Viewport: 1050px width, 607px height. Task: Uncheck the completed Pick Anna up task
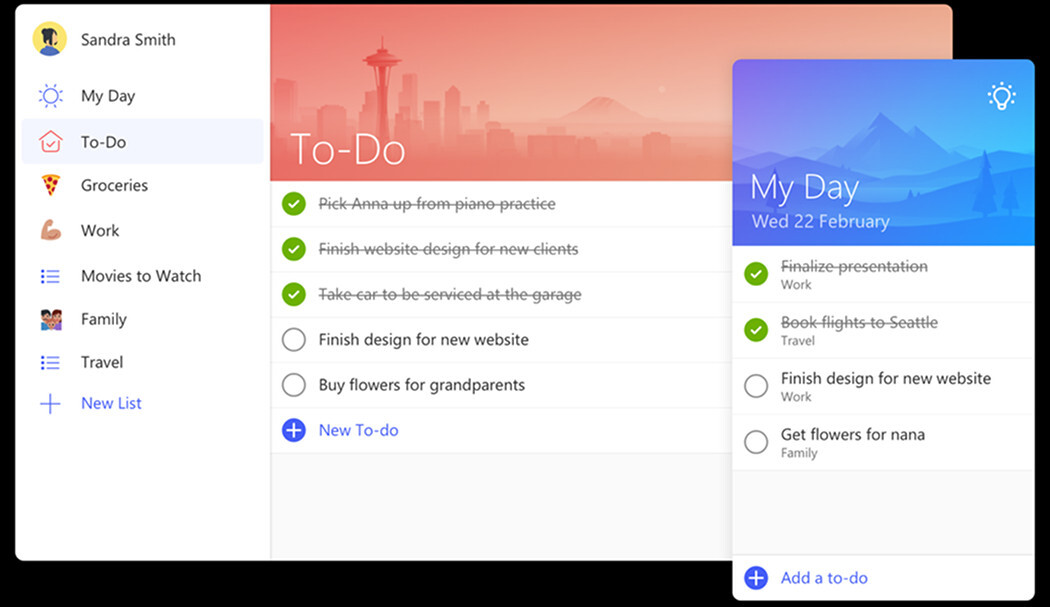(293, 203)
